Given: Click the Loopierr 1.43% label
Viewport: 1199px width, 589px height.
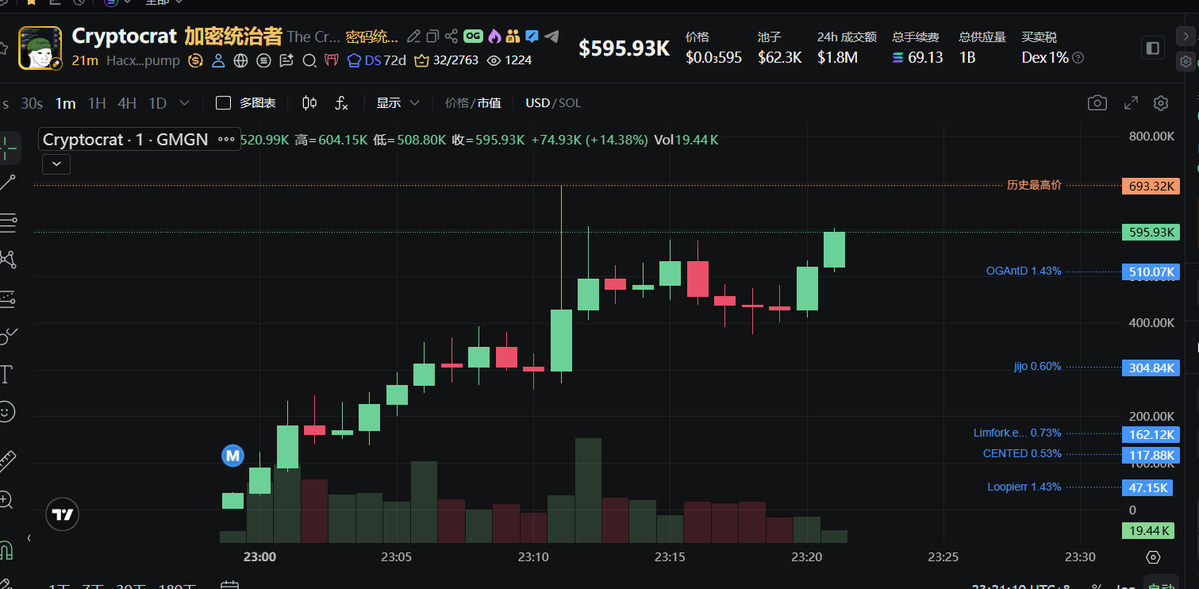Looking at the screenshot, I should click(1025, 486).
